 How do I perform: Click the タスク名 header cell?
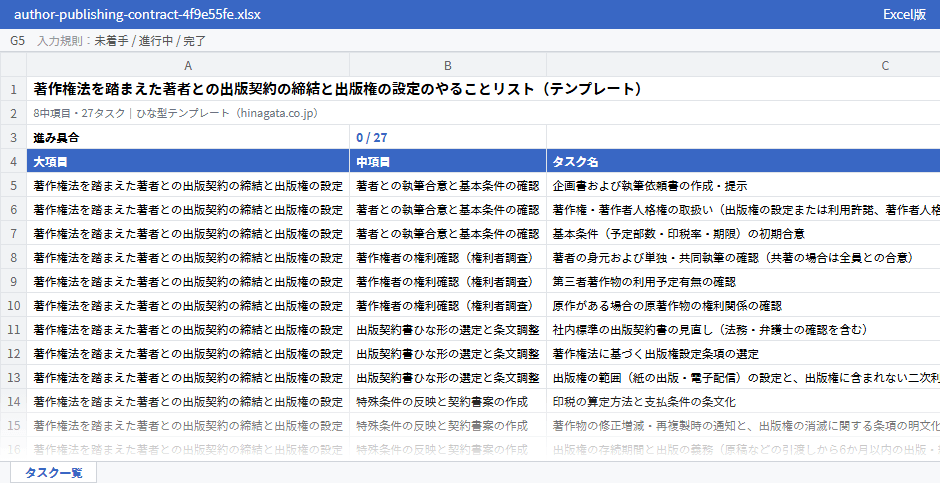pos(743,162)
